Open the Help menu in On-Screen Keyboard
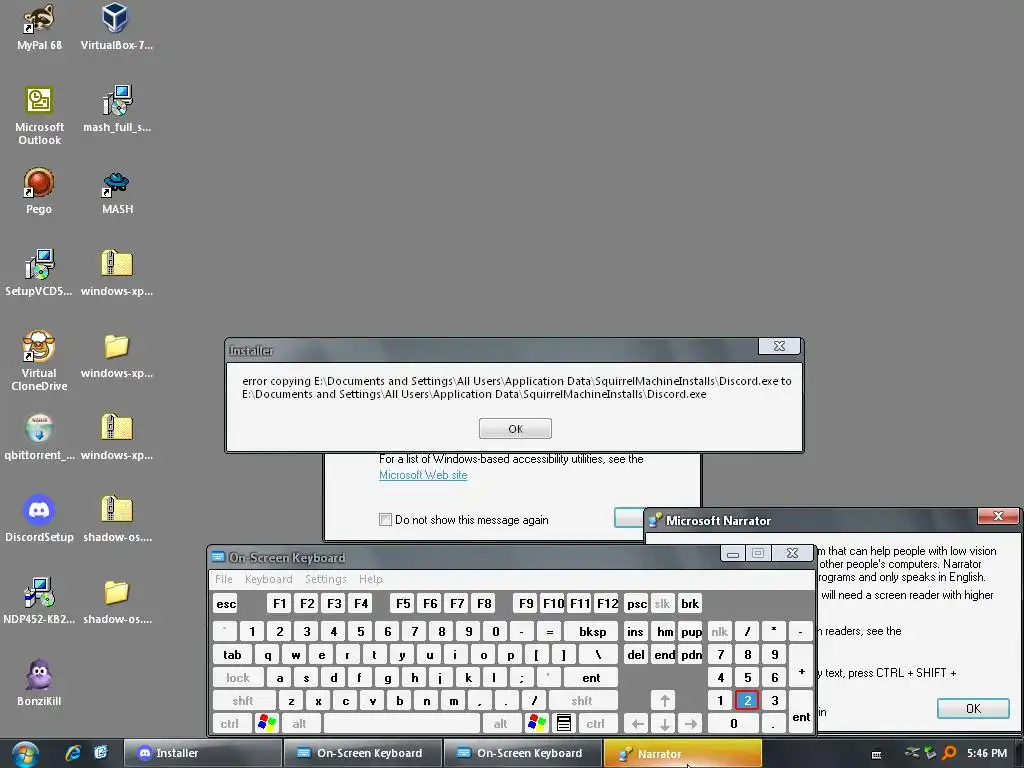1024x768 pixels. point(371,579)
